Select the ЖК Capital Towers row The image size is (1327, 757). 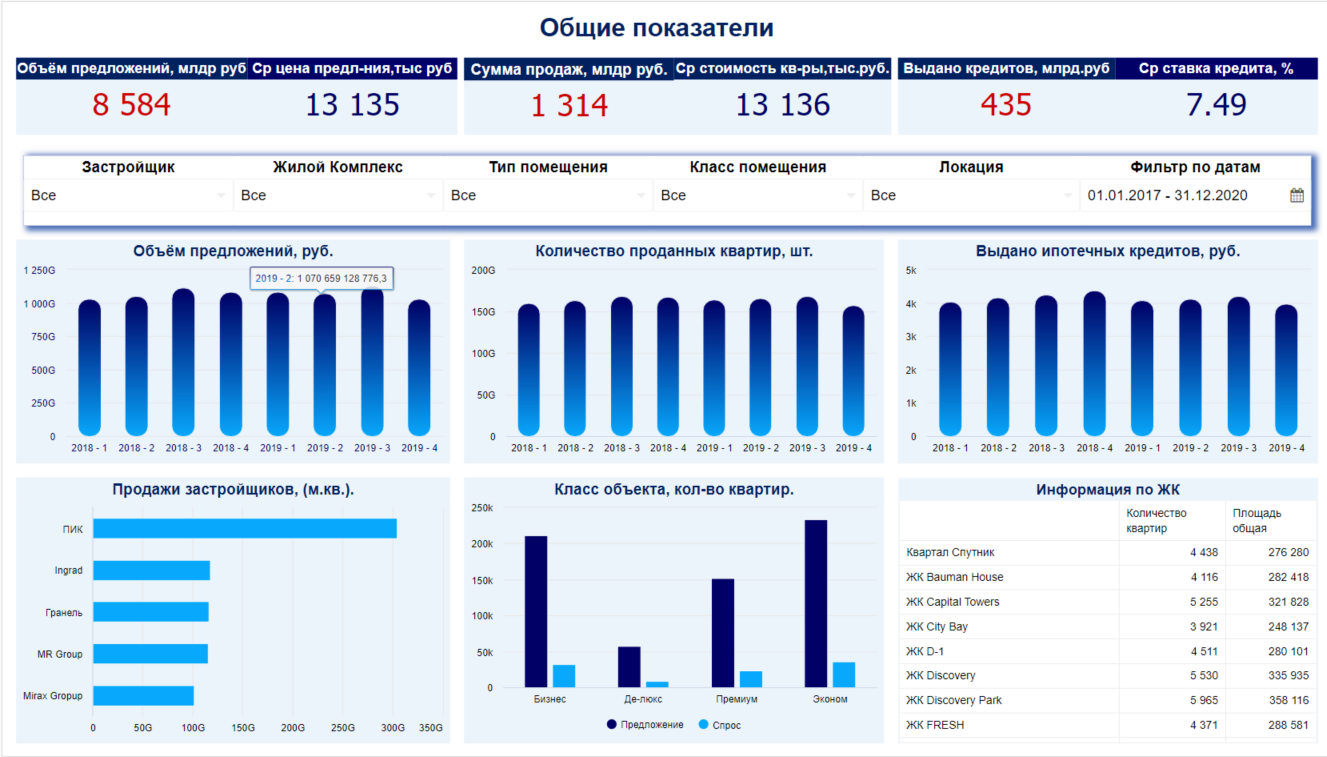click(x=1108, y=602)
